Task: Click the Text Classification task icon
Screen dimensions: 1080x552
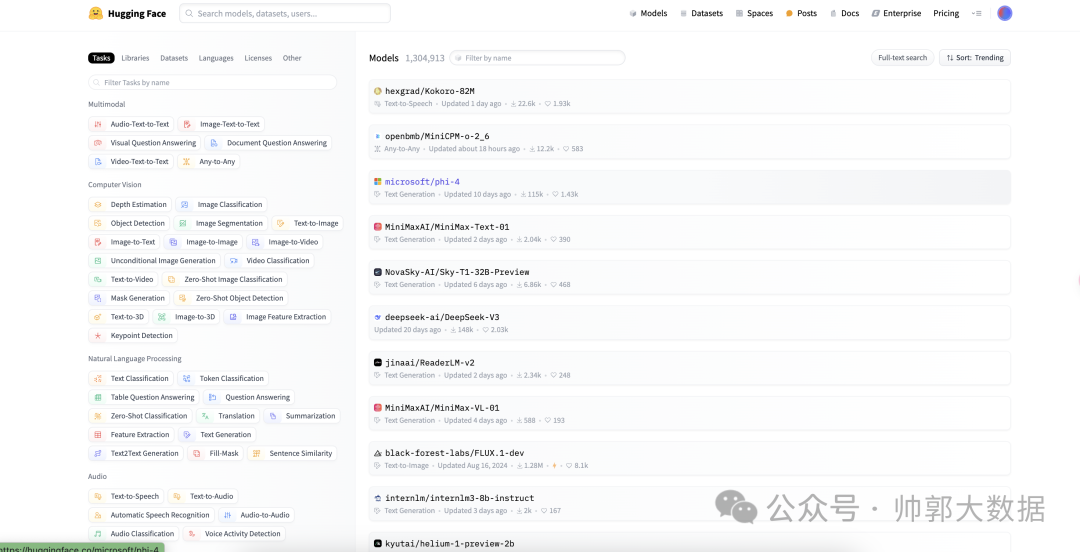Action: tap(98, 378)
